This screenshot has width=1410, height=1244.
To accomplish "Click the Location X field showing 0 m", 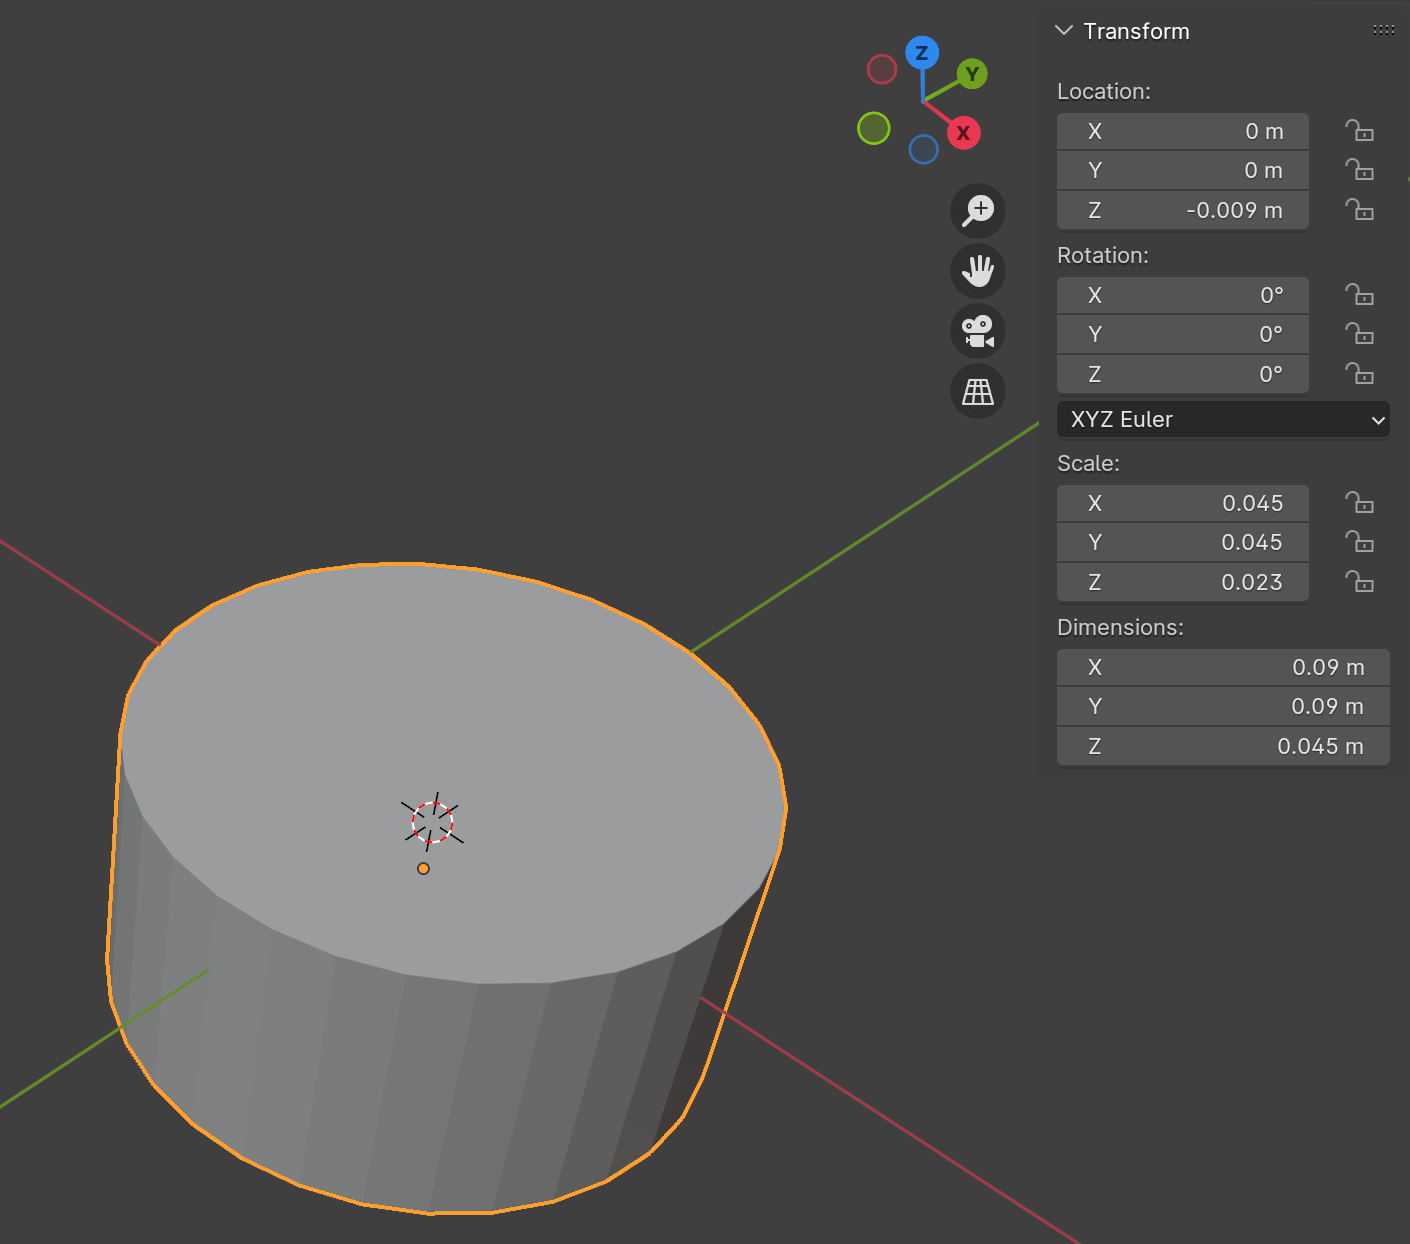I will [x=1183, y=131].
